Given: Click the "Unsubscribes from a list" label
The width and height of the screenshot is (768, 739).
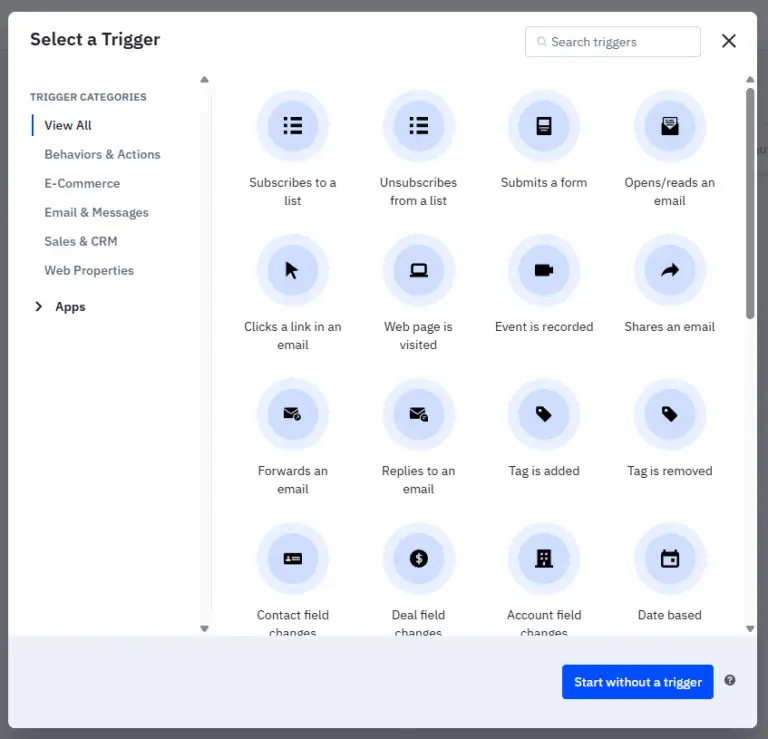Looking at the screenshot, I should coord(418,191).
